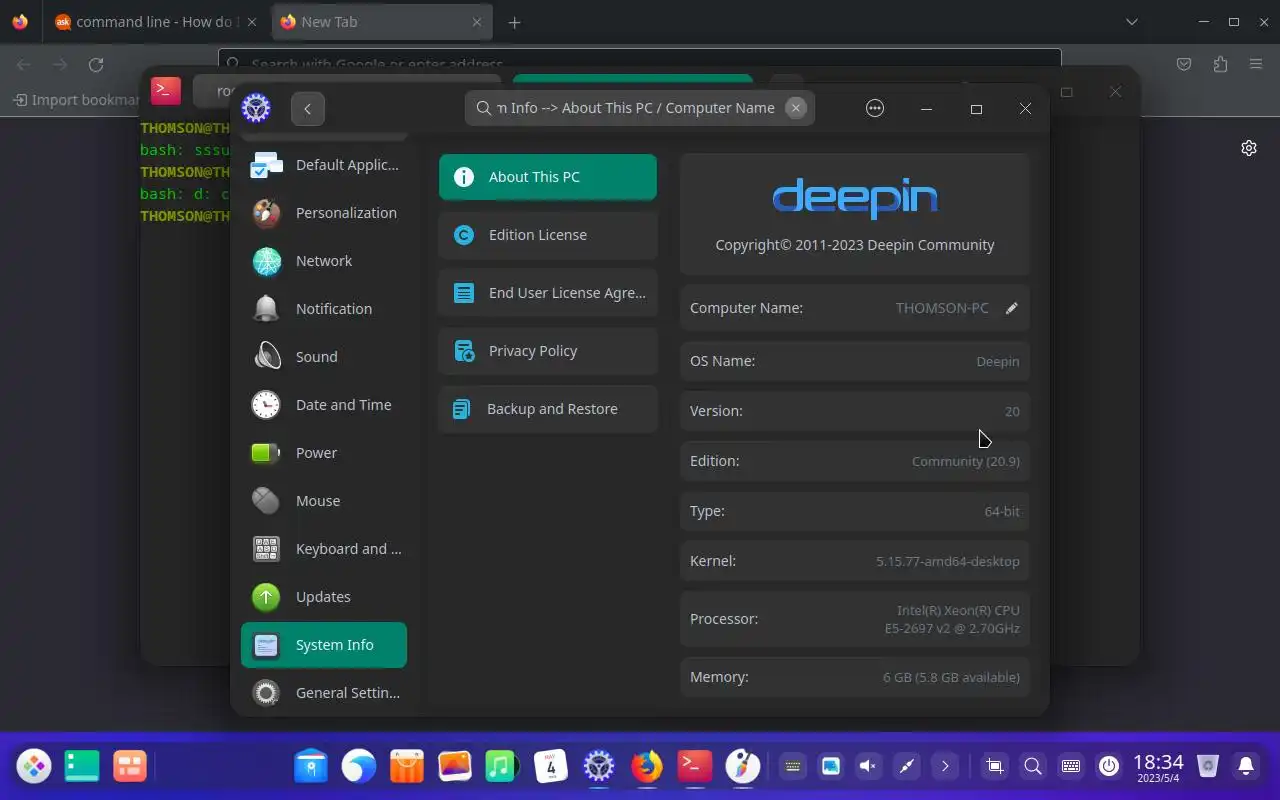Open the onscreen keyboard tray icon
The width and height of the screenshot is (1280, 800).
point(1071,767)
